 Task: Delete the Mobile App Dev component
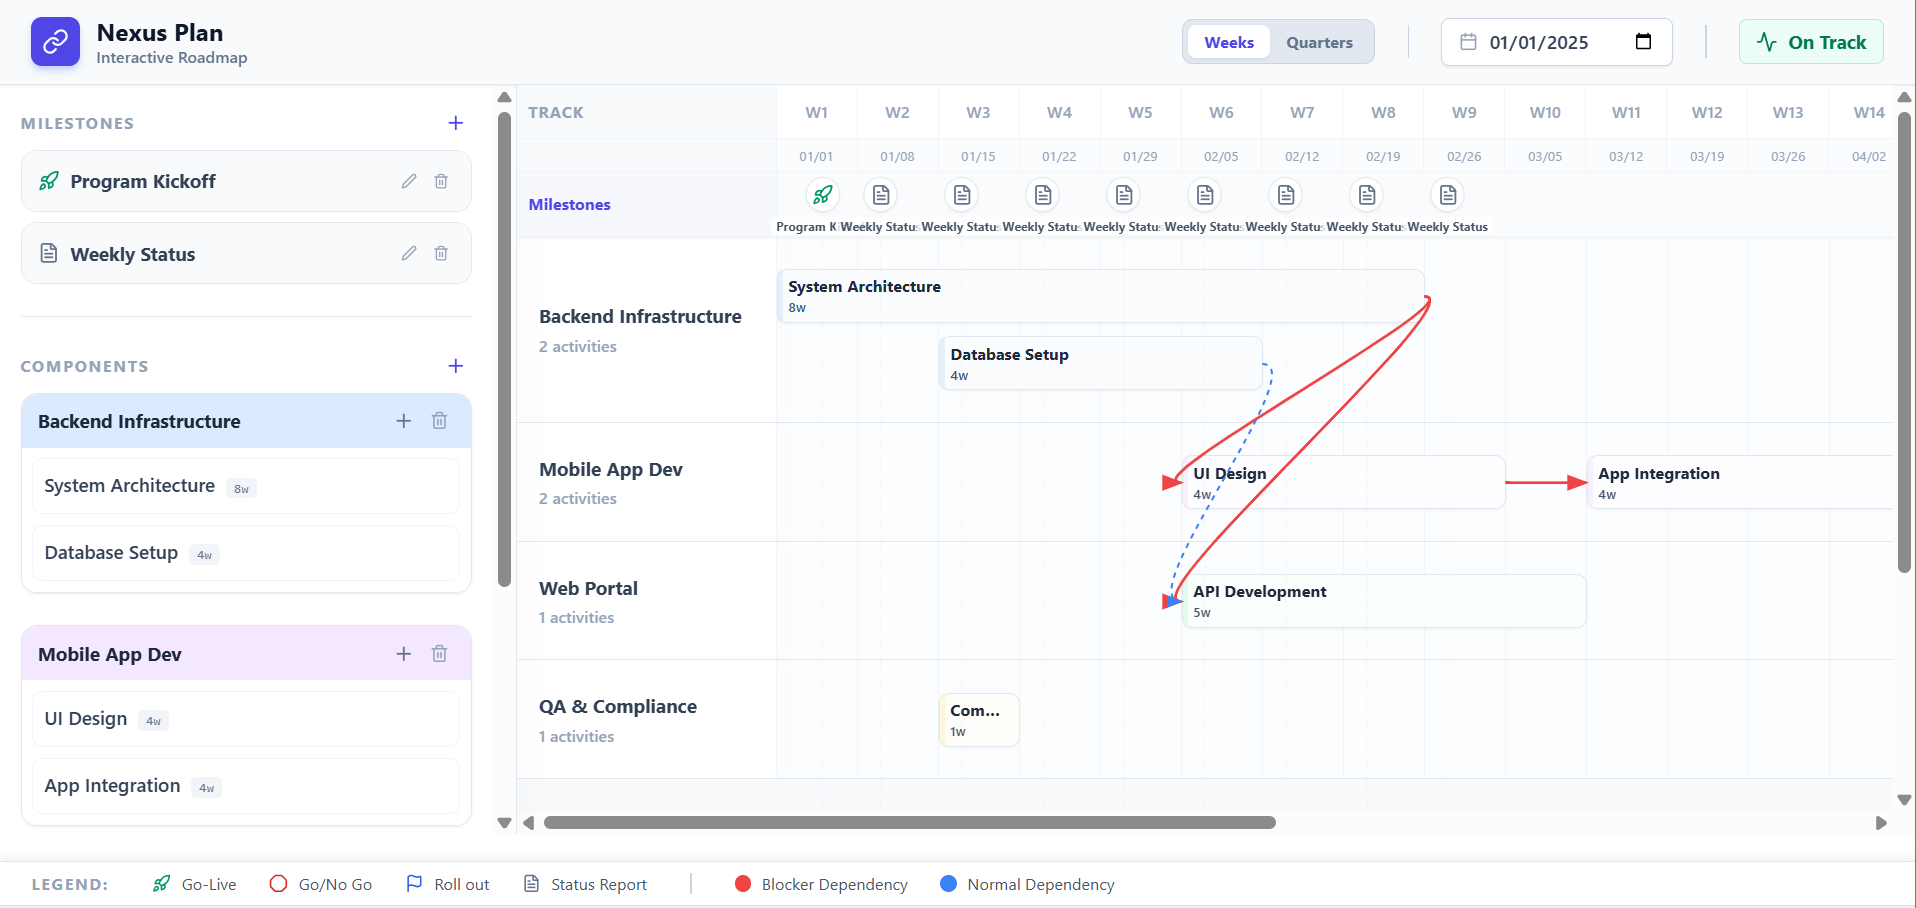pos(439,654)
